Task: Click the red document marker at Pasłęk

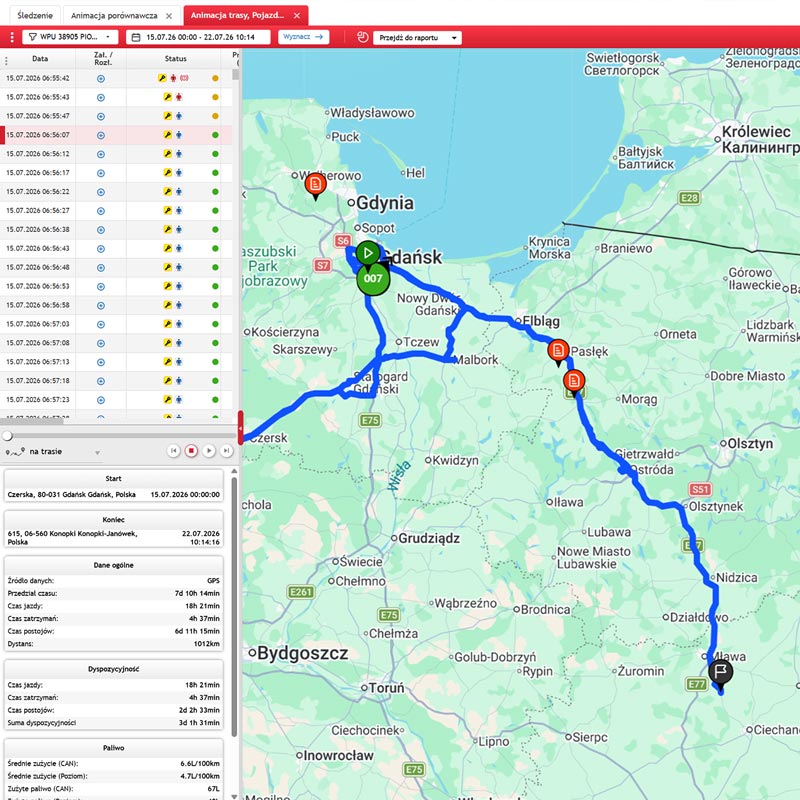Action: [x=558, y=352]
